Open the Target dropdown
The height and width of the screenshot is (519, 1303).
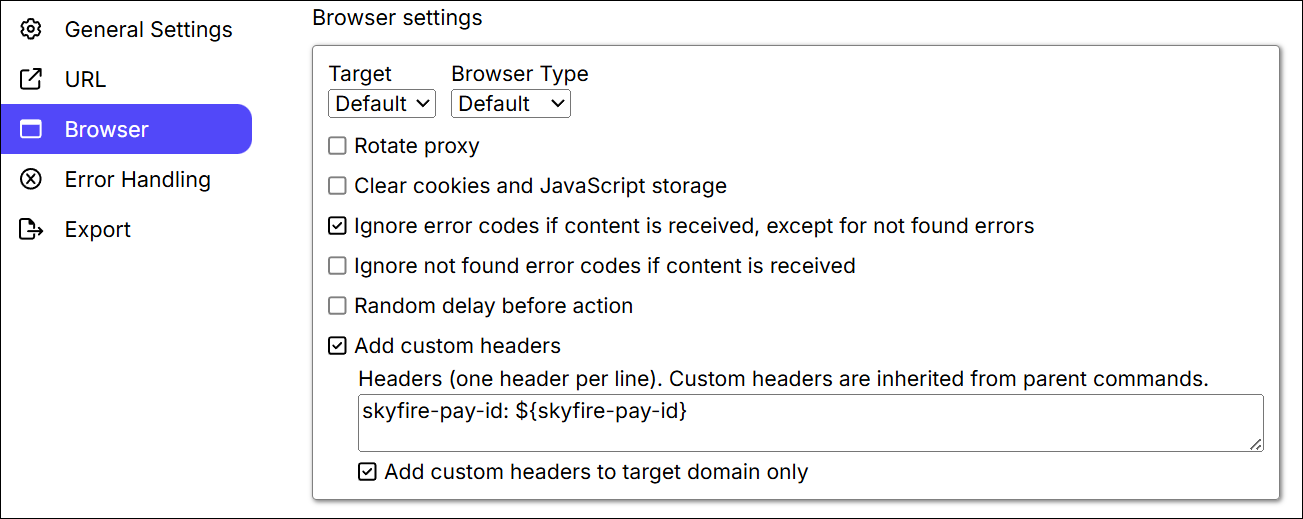tap(381, 104)
